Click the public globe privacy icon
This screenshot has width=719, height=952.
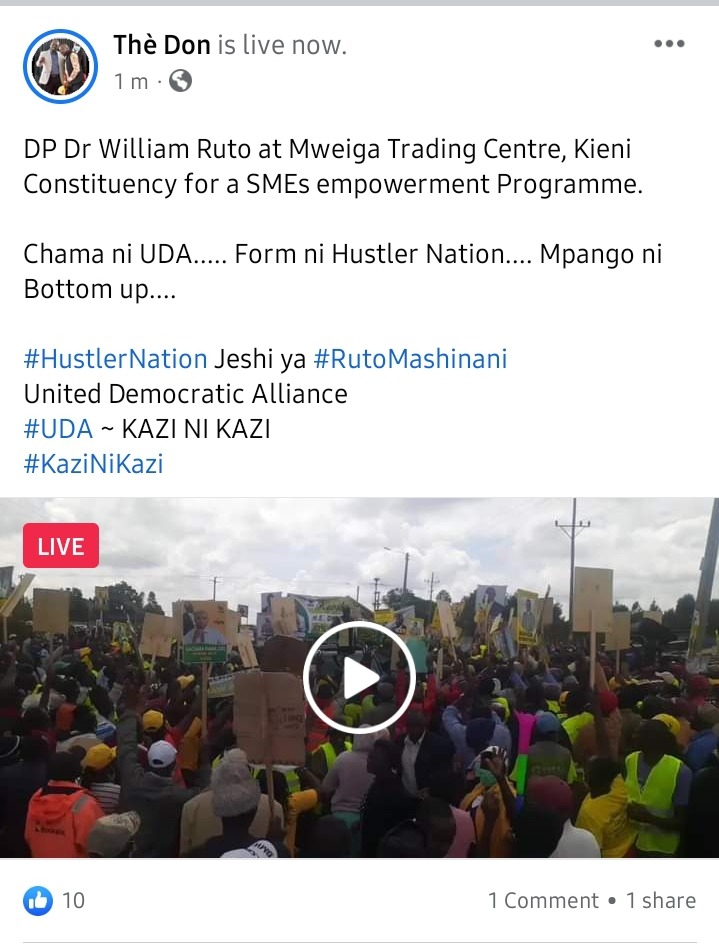(x=180, y=81)
